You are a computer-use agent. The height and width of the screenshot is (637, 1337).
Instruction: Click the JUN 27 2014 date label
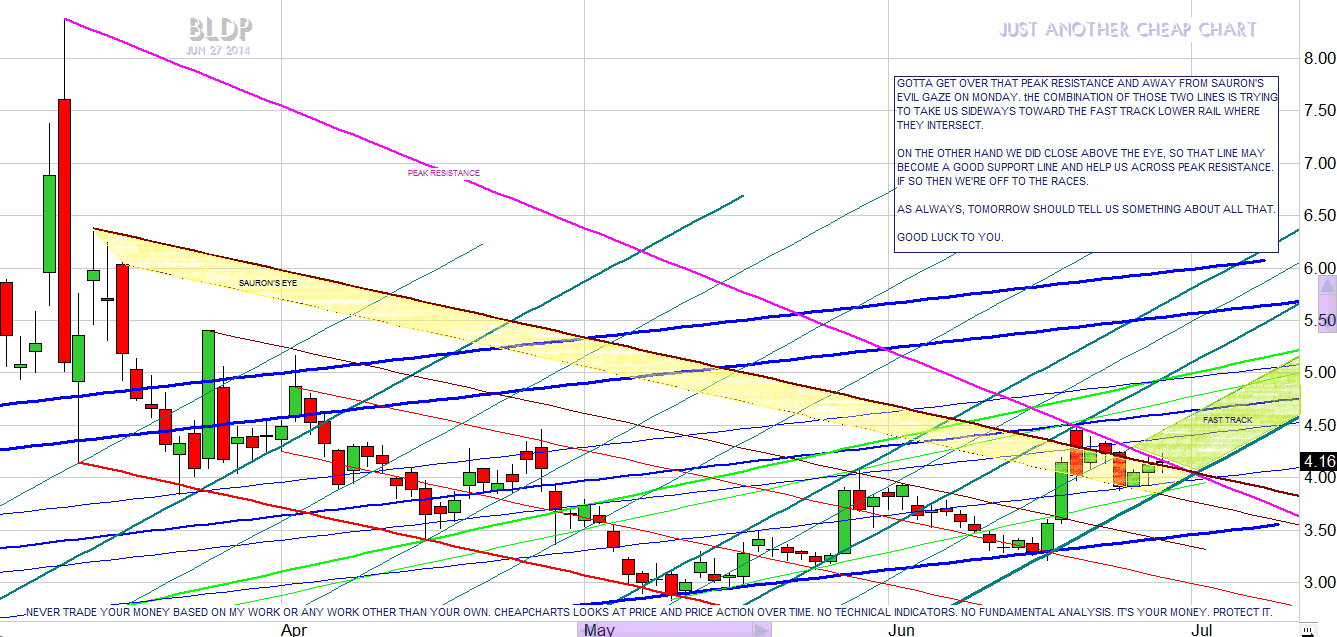pos(219,49)
